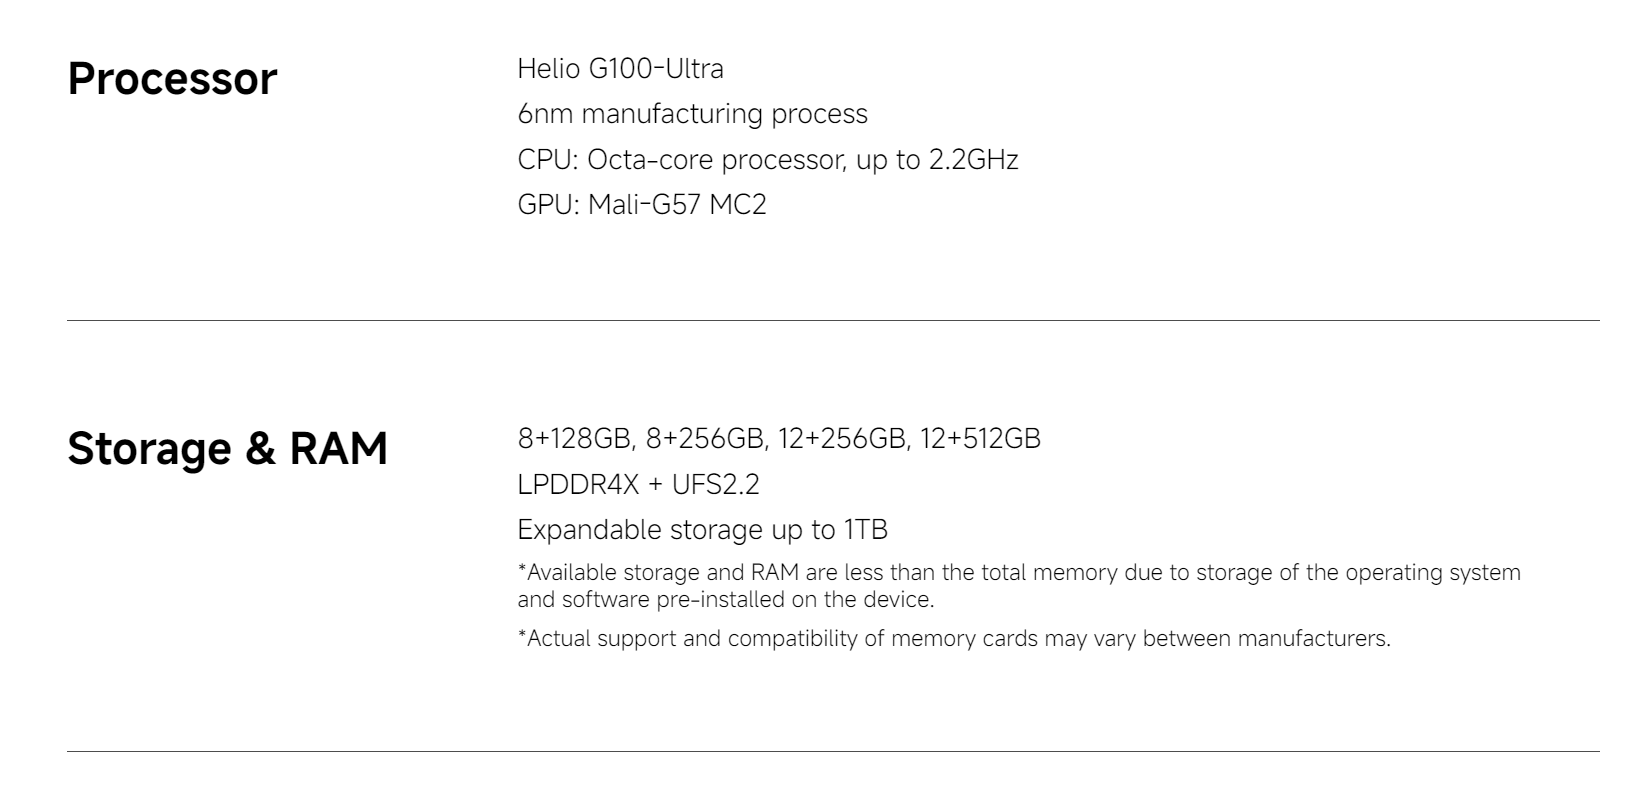Click the divider line below the Processor section
The width and height of the screenshot is (1627, 787).
pyautogui.click(x=833, y=321)
